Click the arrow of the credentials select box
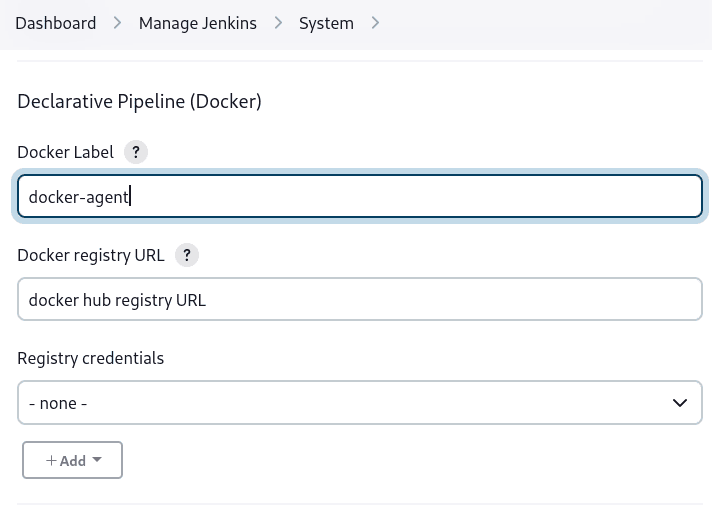 point(680,403)
